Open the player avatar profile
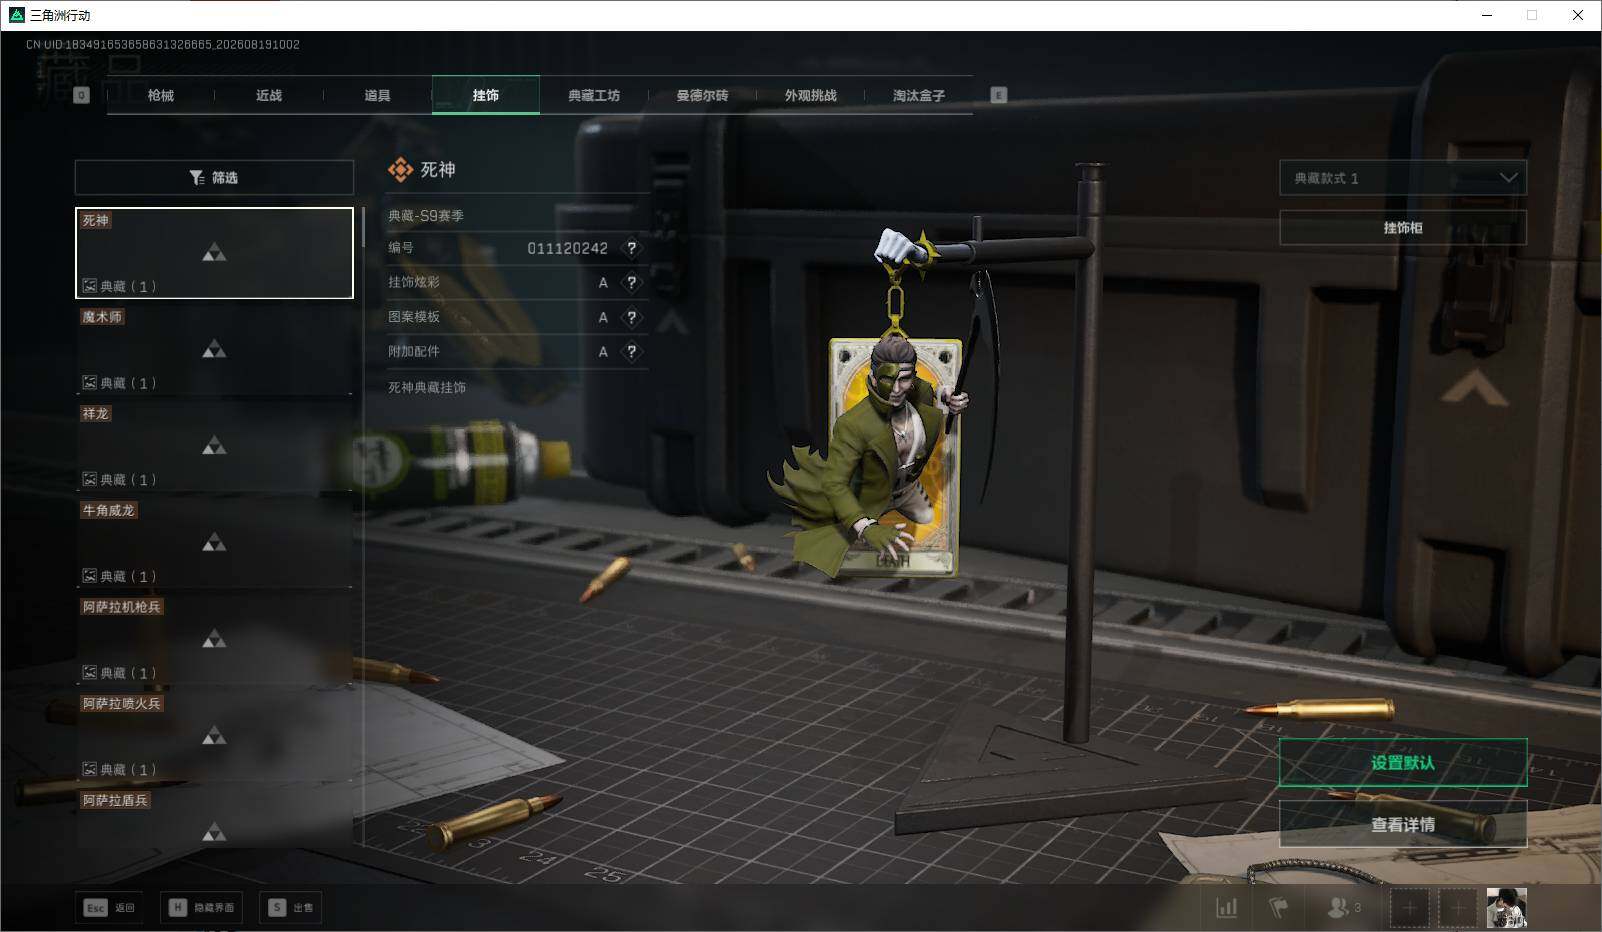 tap(1506, 908)
